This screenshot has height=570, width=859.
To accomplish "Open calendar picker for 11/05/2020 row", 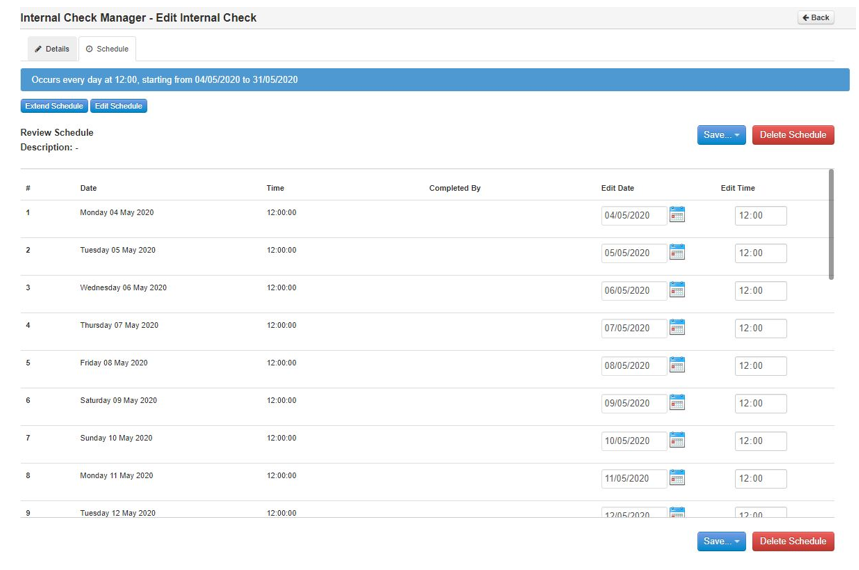I will [x=677, y=478].
